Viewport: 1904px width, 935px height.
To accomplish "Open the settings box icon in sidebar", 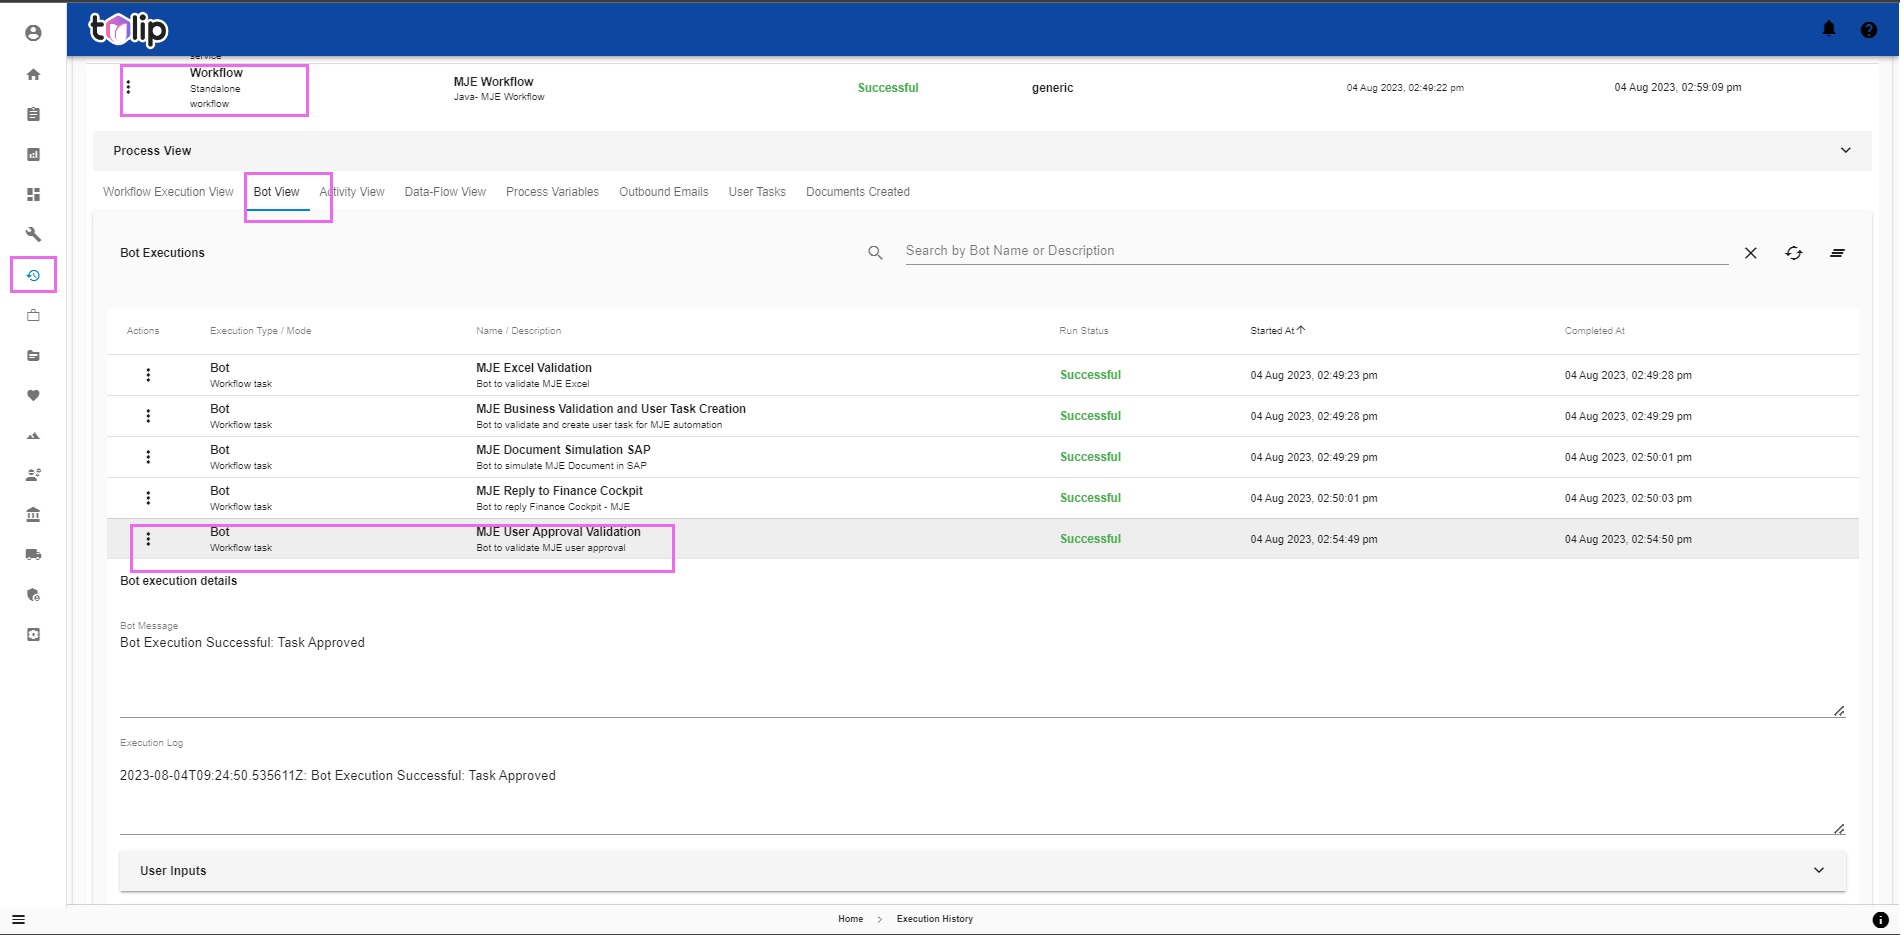I will pyautogui.click(x=33, y=634).
